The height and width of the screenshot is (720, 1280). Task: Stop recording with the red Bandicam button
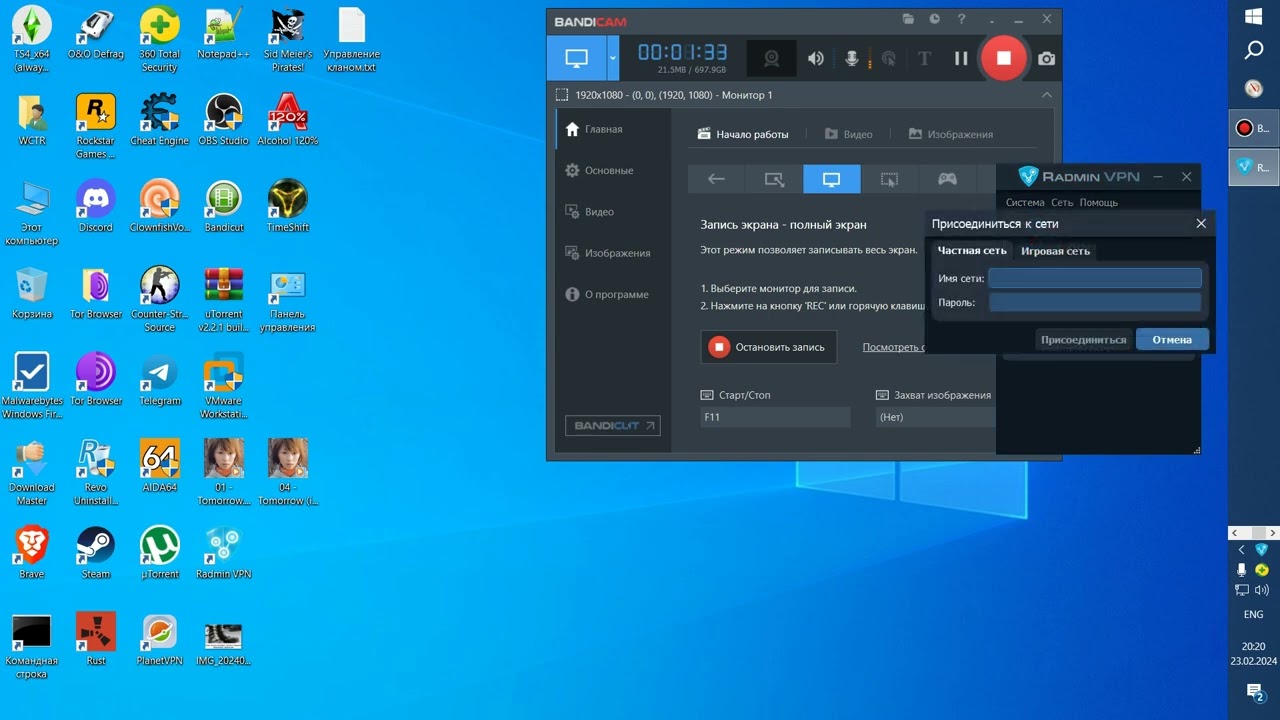tap(1003, 58)
